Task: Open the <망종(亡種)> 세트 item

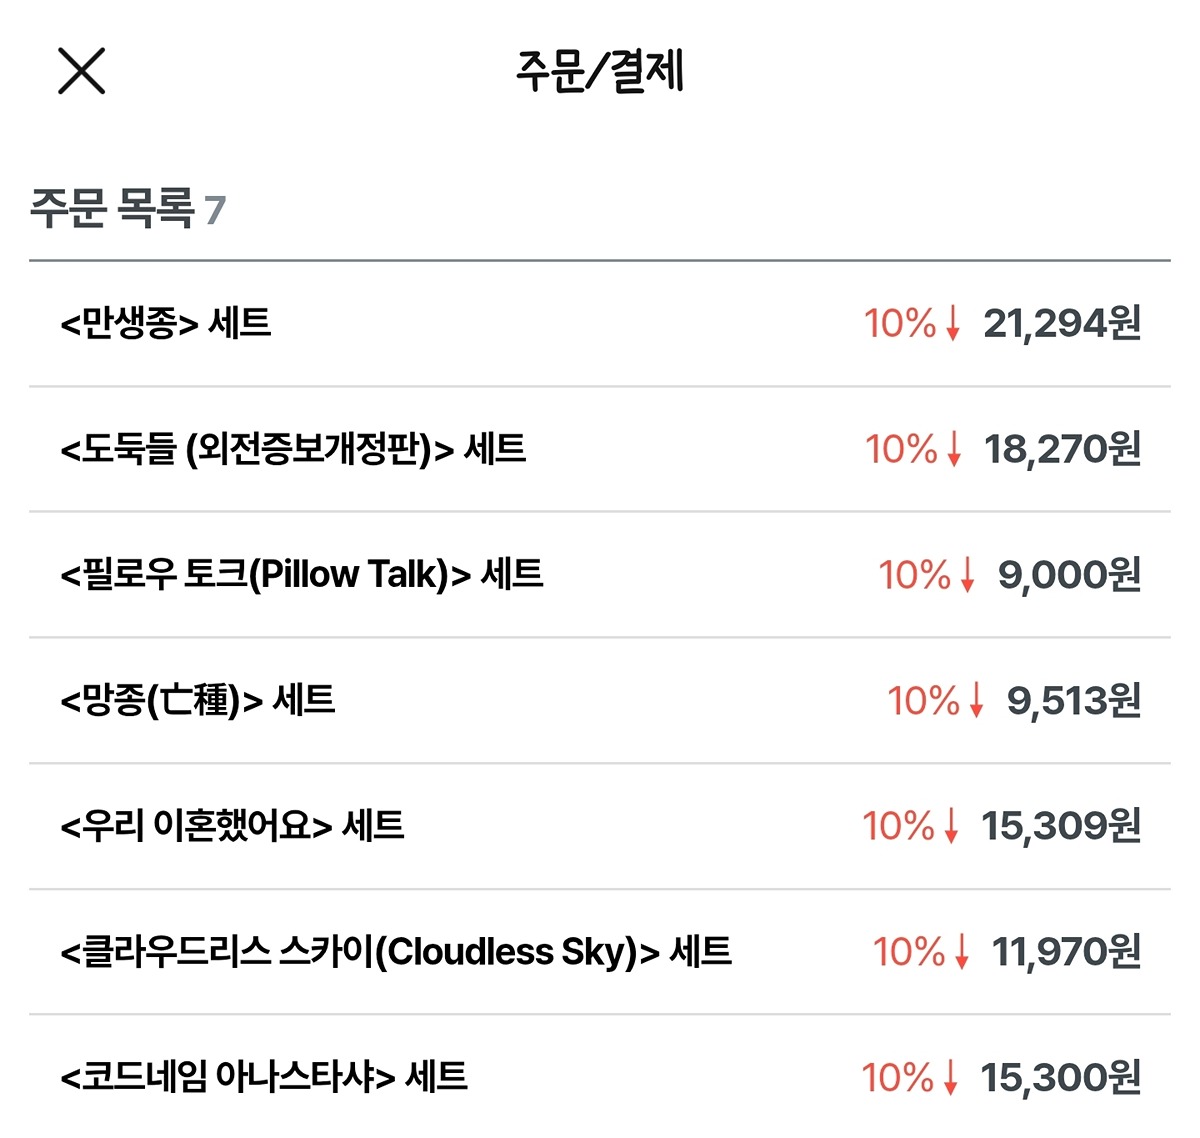Action: (600, 701)
